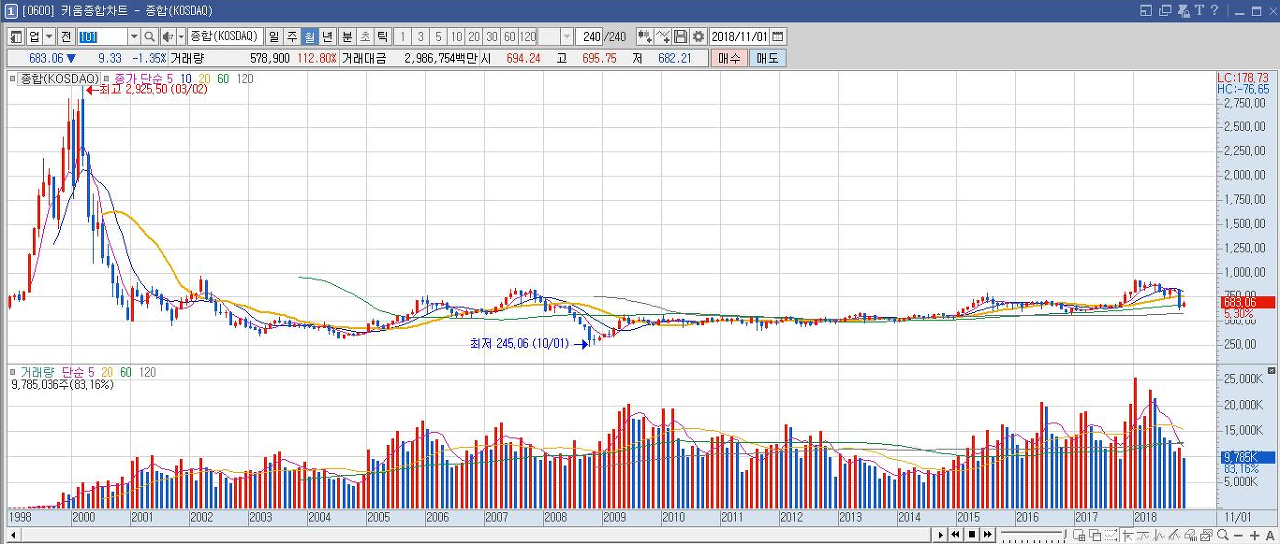Open the calendar date picker icon
This screenshot has width=1280, height=544.
pyautogui.click(x=778, y=37)
